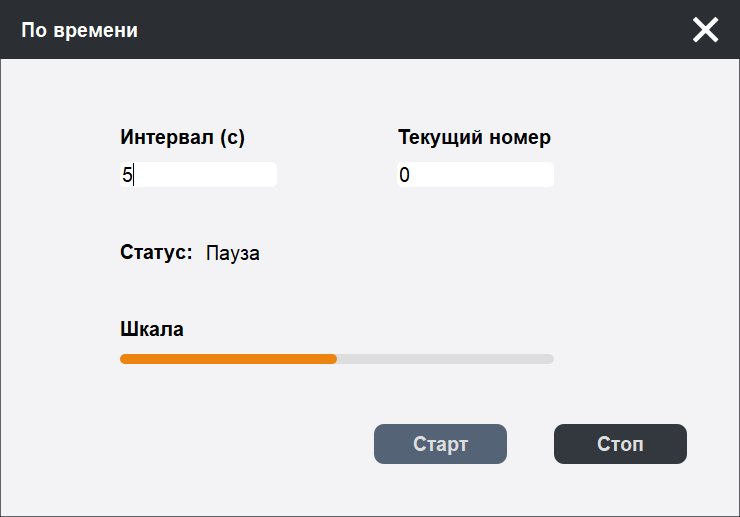
Task: Click the empty dark title bar area
Action: click(x=400, y=30)
